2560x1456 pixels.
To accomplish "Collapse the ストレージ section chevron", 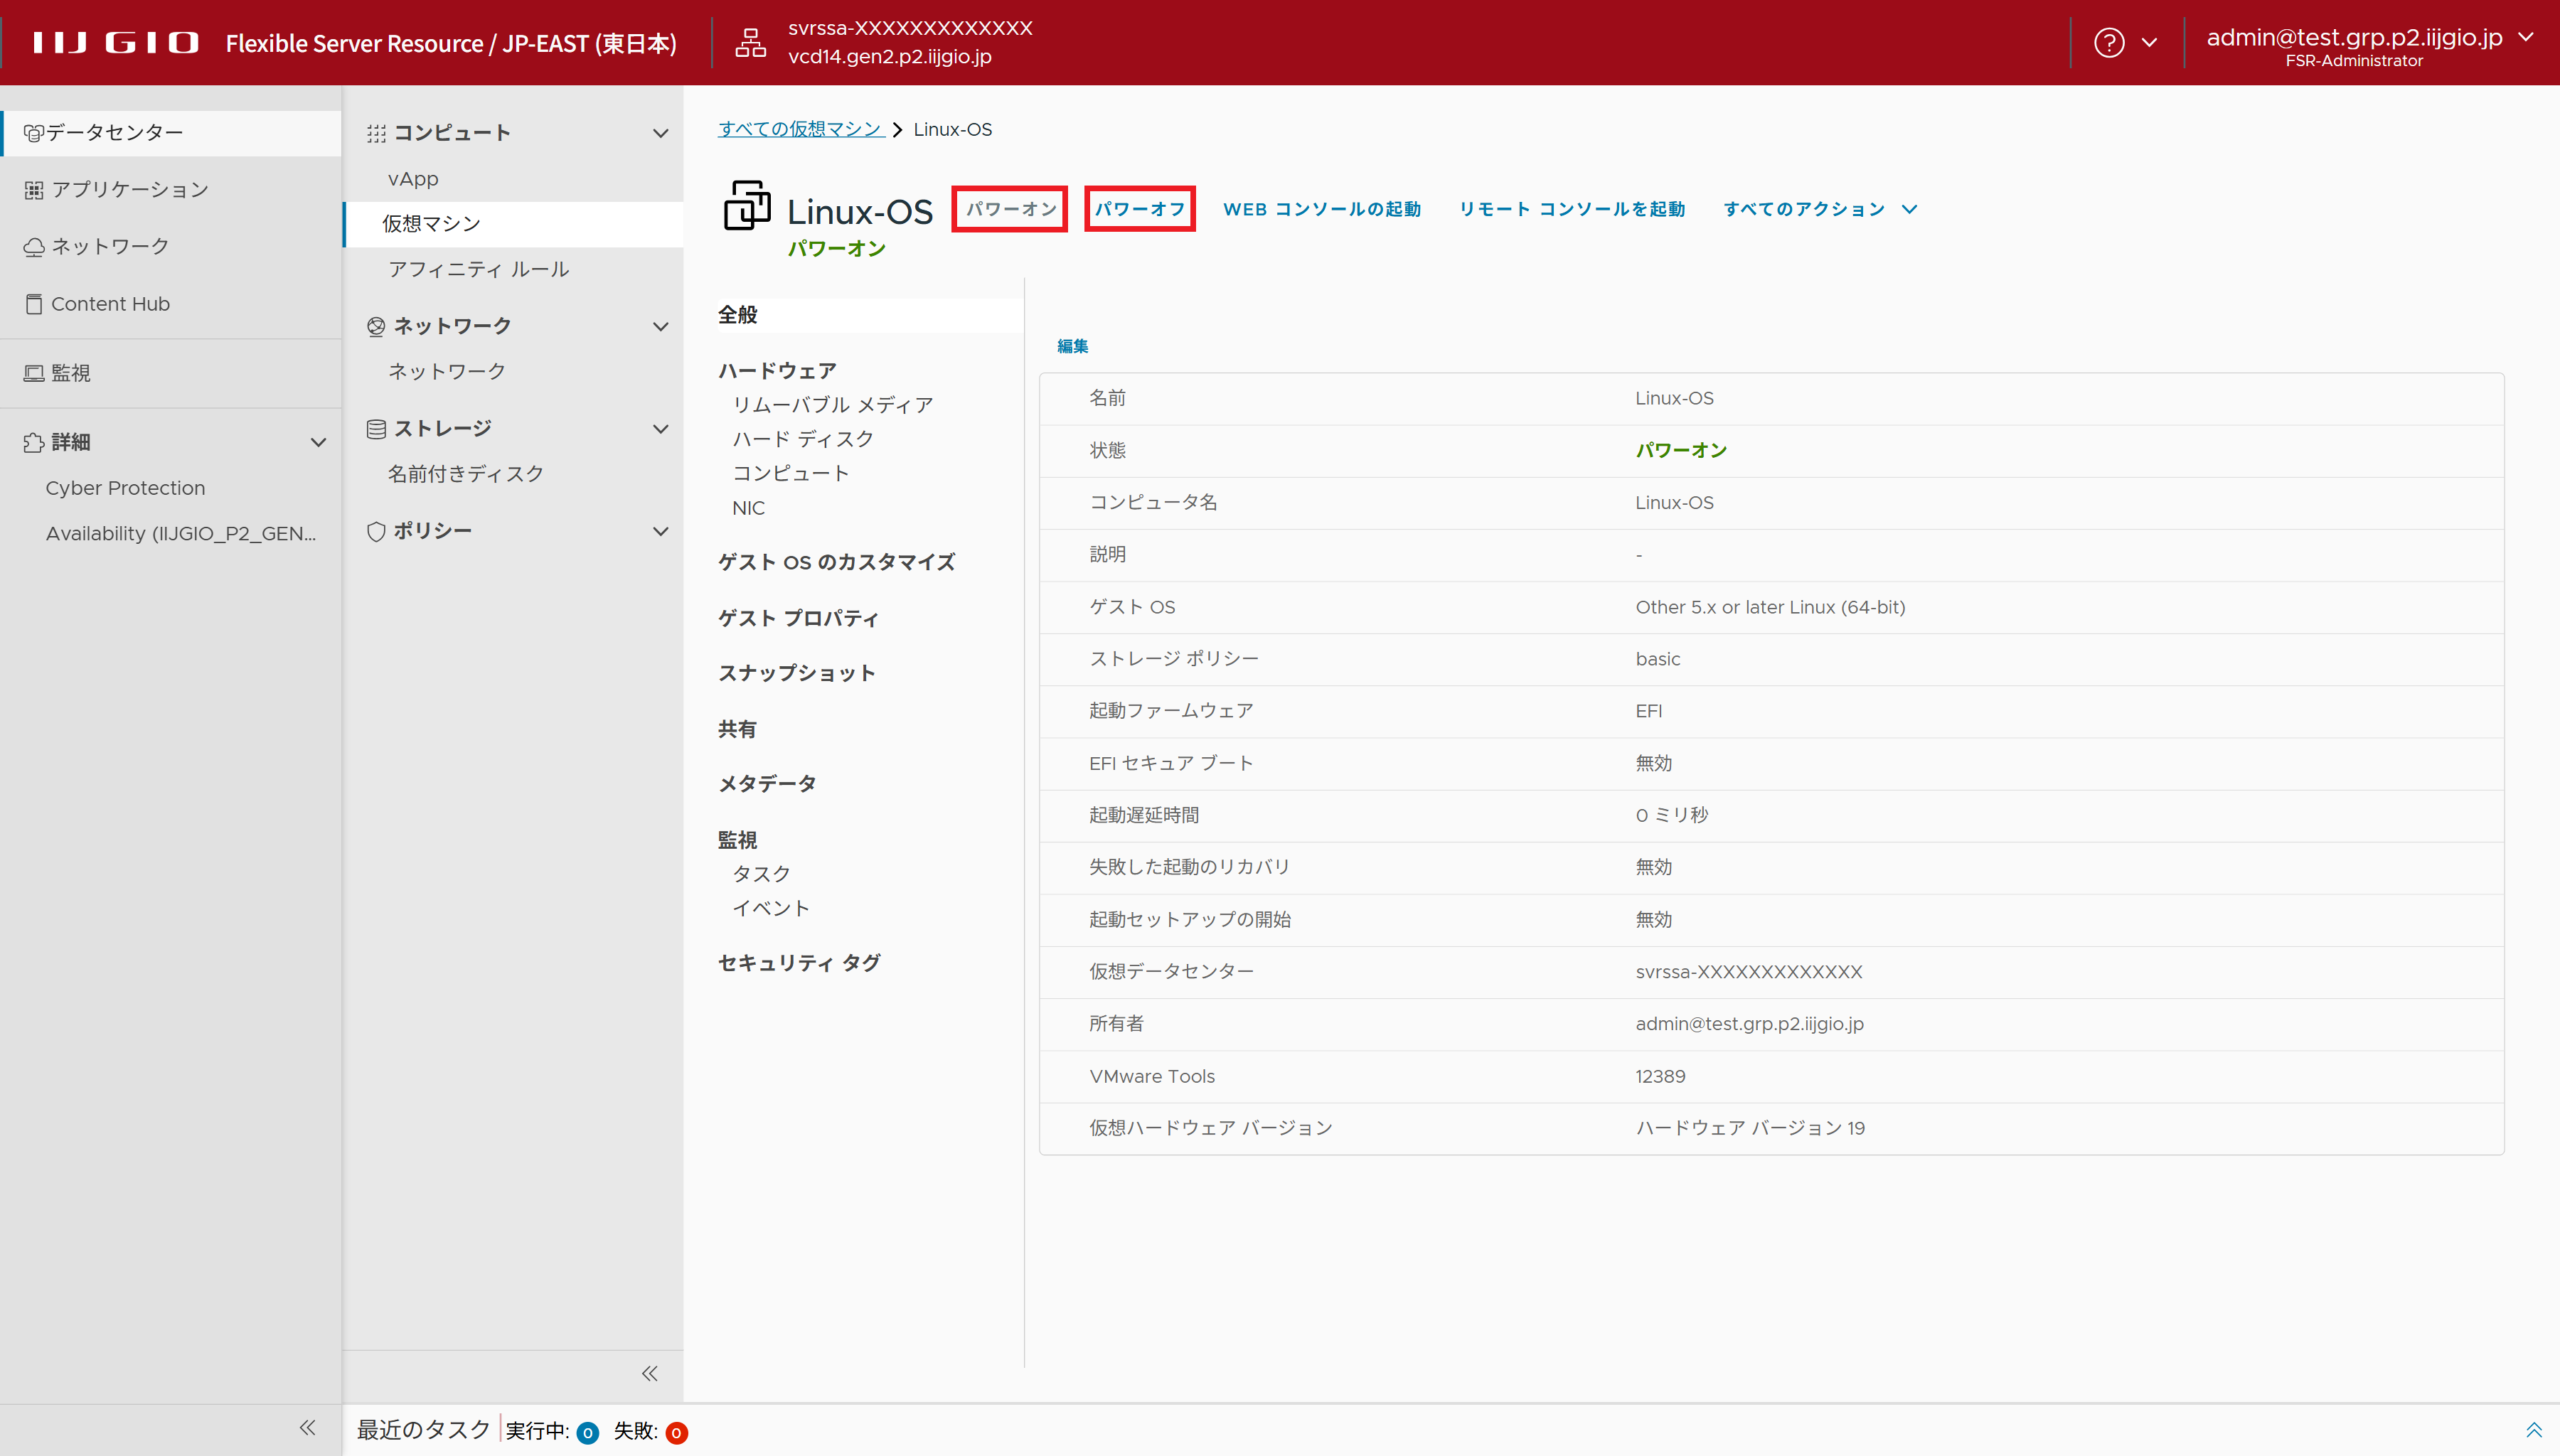I will [660, 429].
